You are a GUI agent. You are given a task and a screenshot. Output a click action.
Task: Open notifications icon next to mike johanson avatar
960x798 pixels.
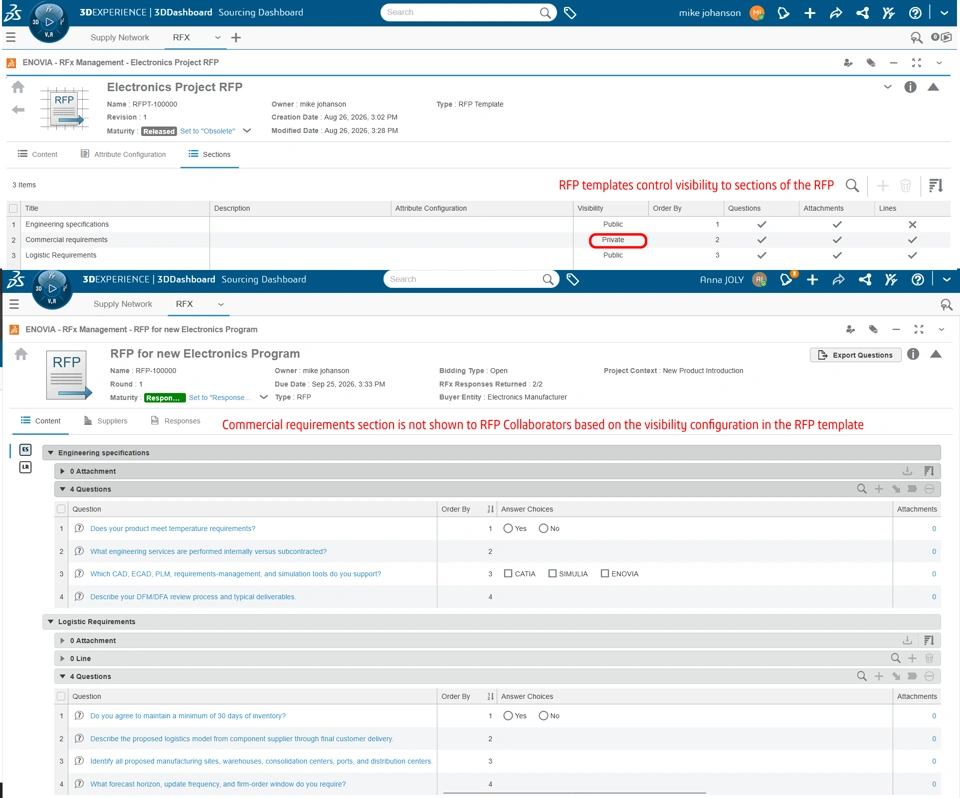click(x=783, y=13)
